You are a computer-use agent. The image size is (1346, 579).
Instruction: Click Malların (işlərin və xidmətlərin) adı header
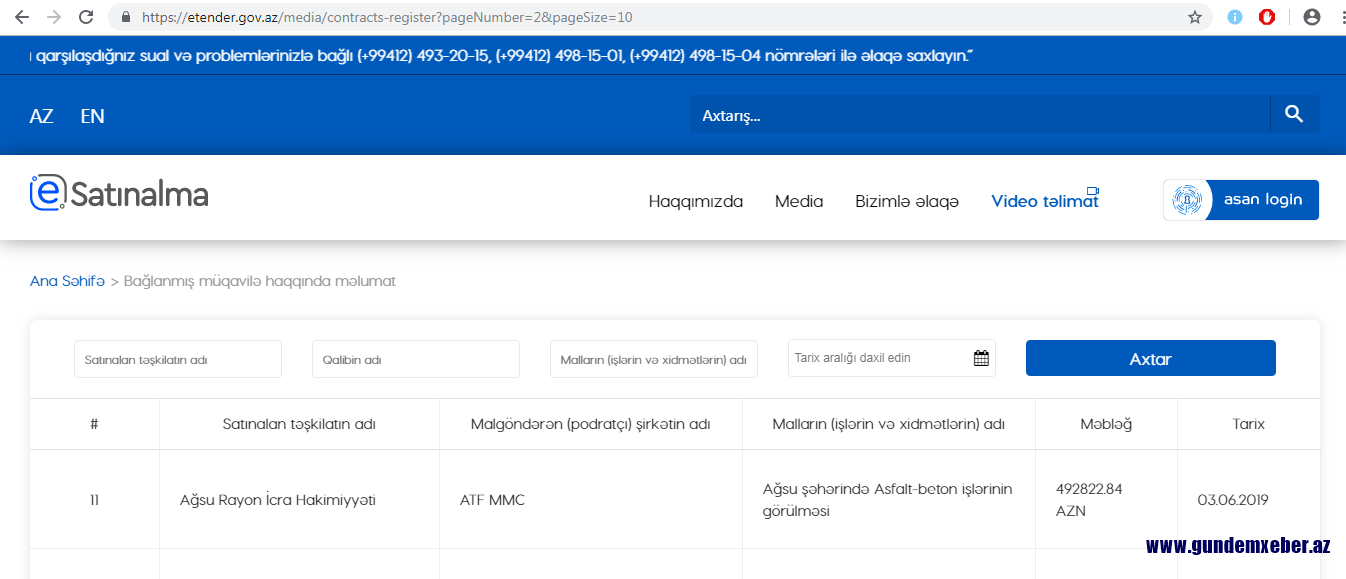889,424
